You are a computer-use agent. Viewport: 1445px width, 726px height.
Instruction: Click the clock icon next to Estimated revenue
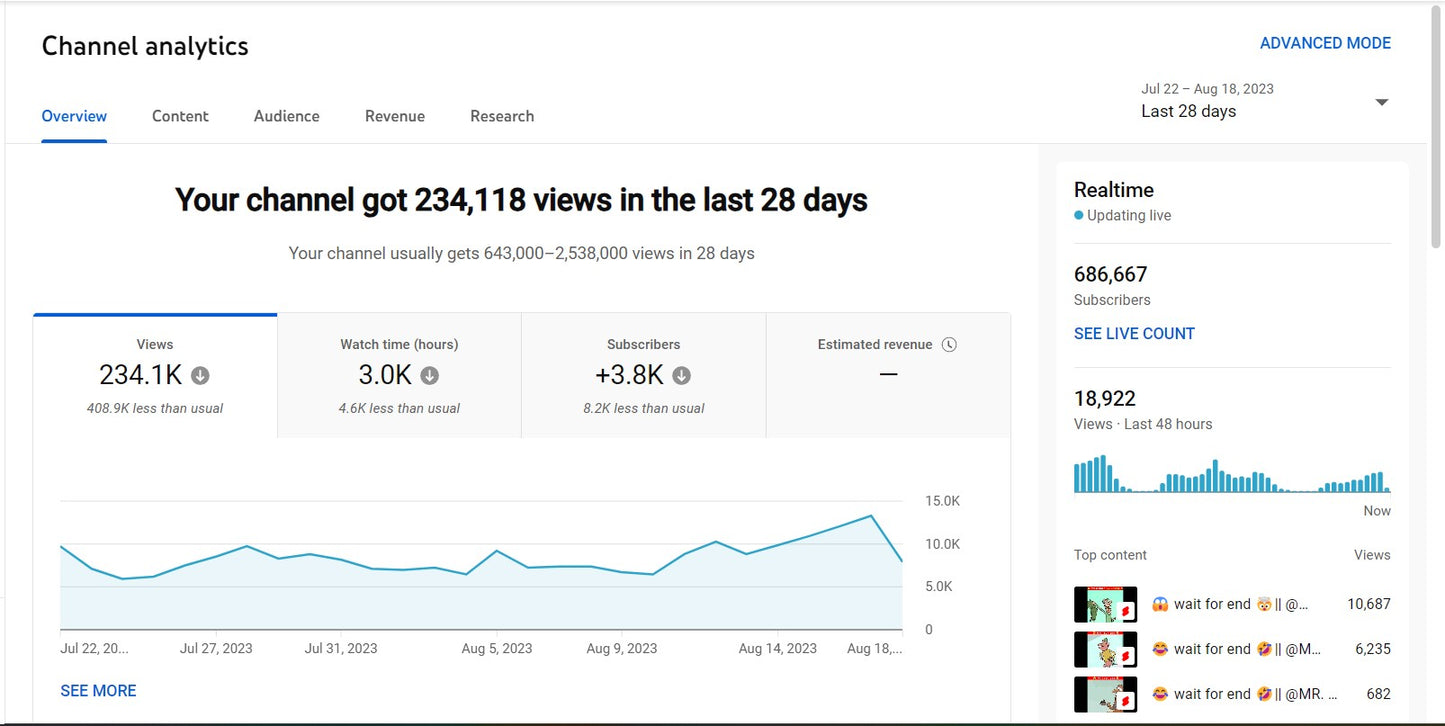click(x=949, y=344)
